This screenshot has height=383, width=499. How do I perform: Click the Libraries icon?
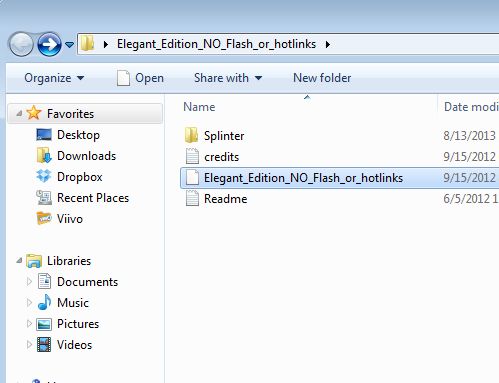pos(34,261)
